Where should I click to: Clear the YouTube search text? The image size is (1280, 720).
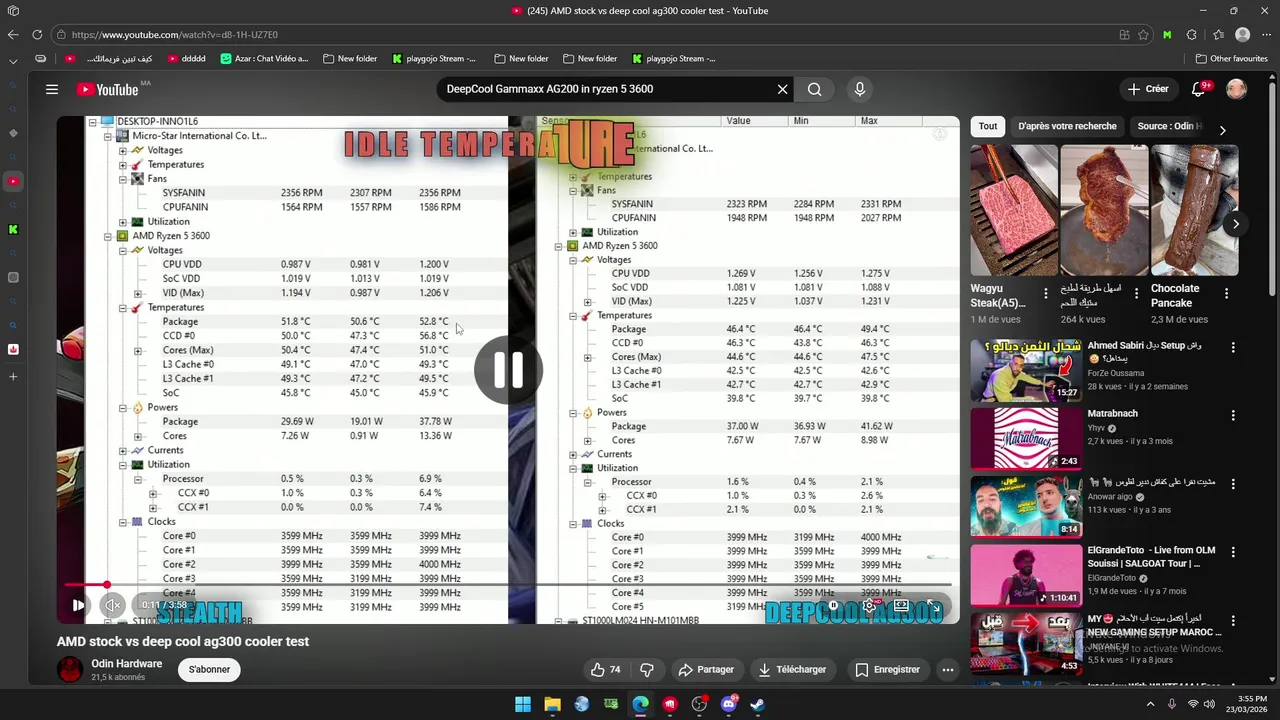coord(782,89)
